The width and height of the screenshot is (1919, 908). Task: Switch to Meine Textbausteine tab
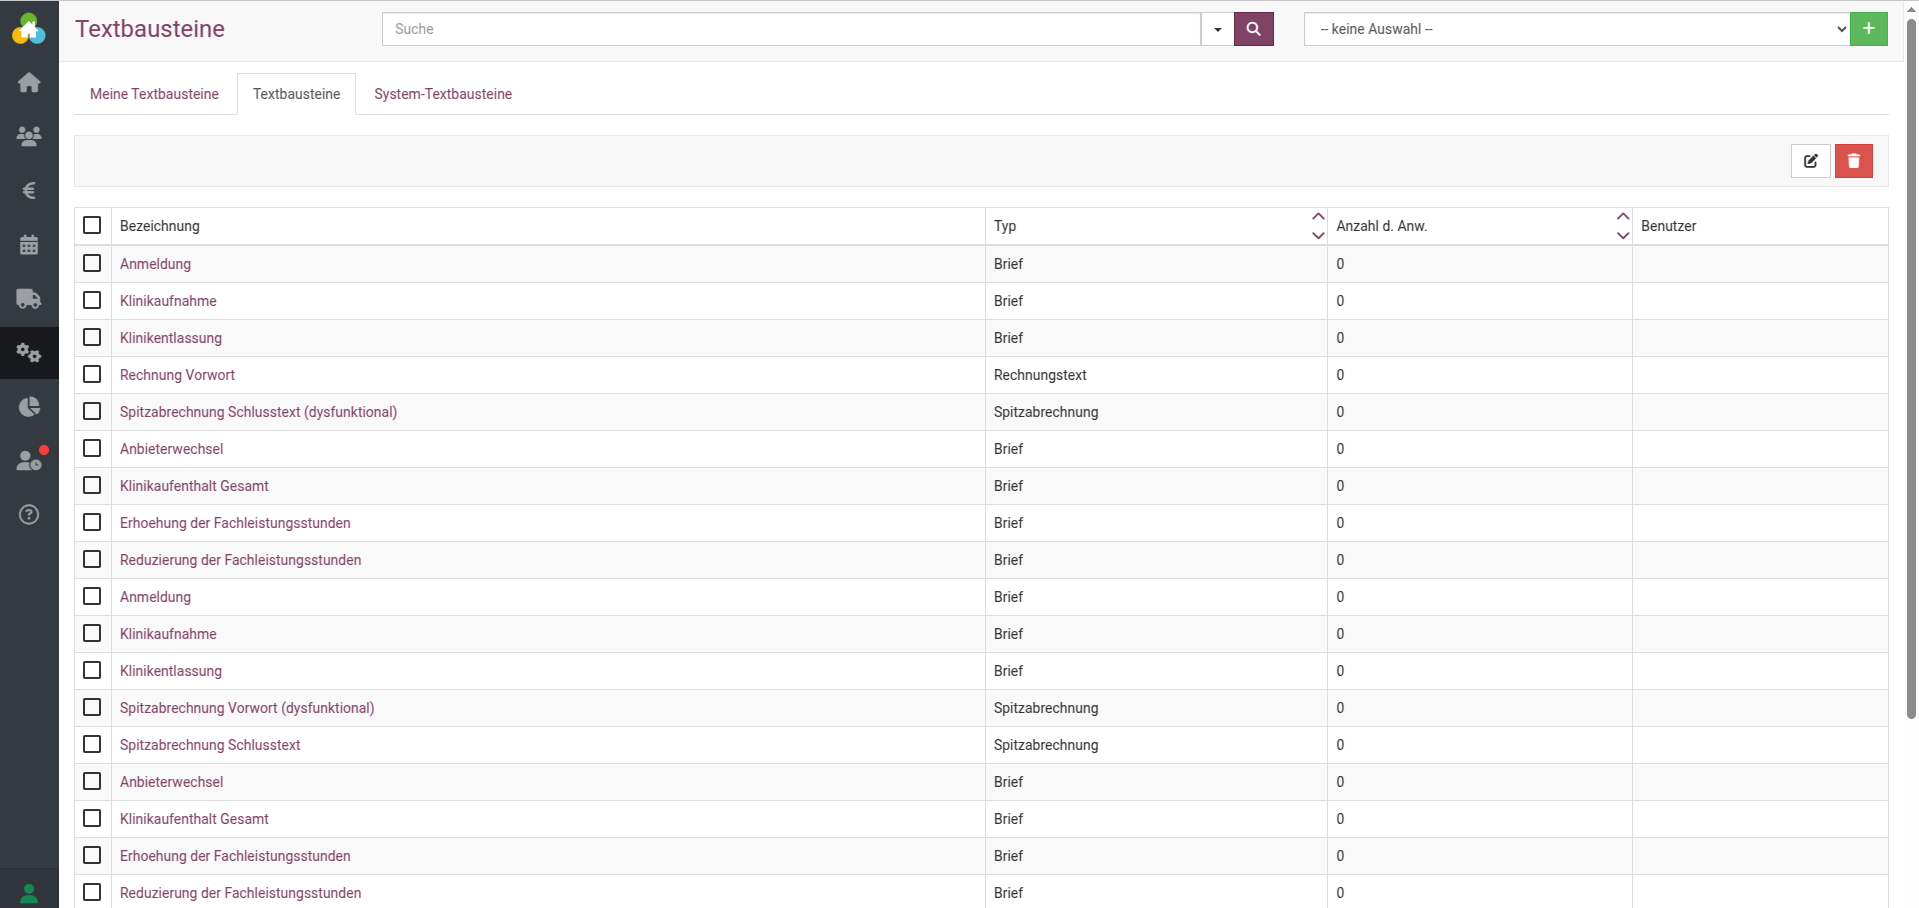(x=154, y=94)
